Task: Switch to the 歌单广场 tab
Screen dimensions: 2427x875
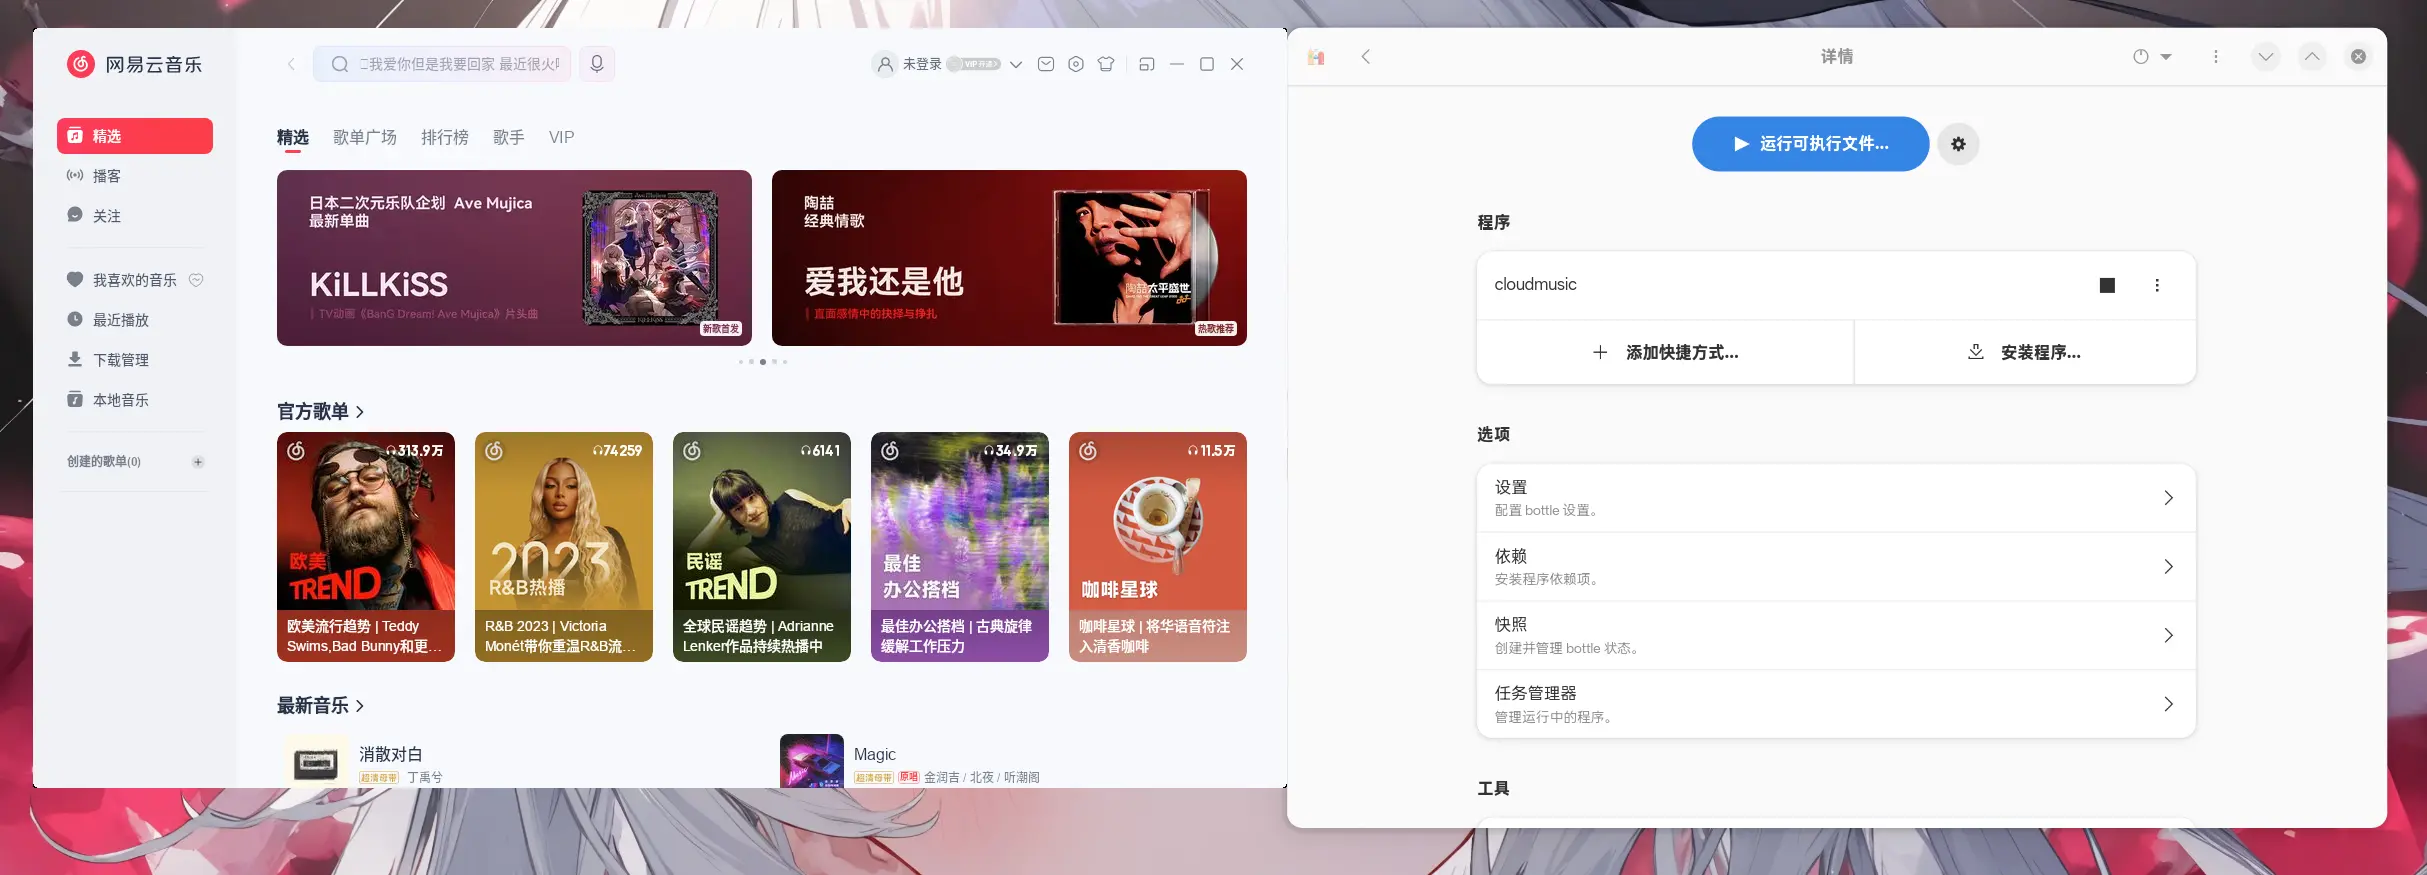Action: (x=365, y=137)
